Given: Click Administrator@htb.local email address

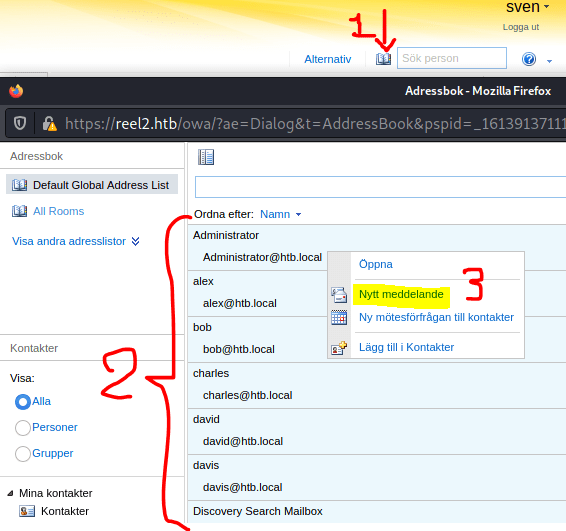Looking at the screenshot, I should tap(262, 257).
